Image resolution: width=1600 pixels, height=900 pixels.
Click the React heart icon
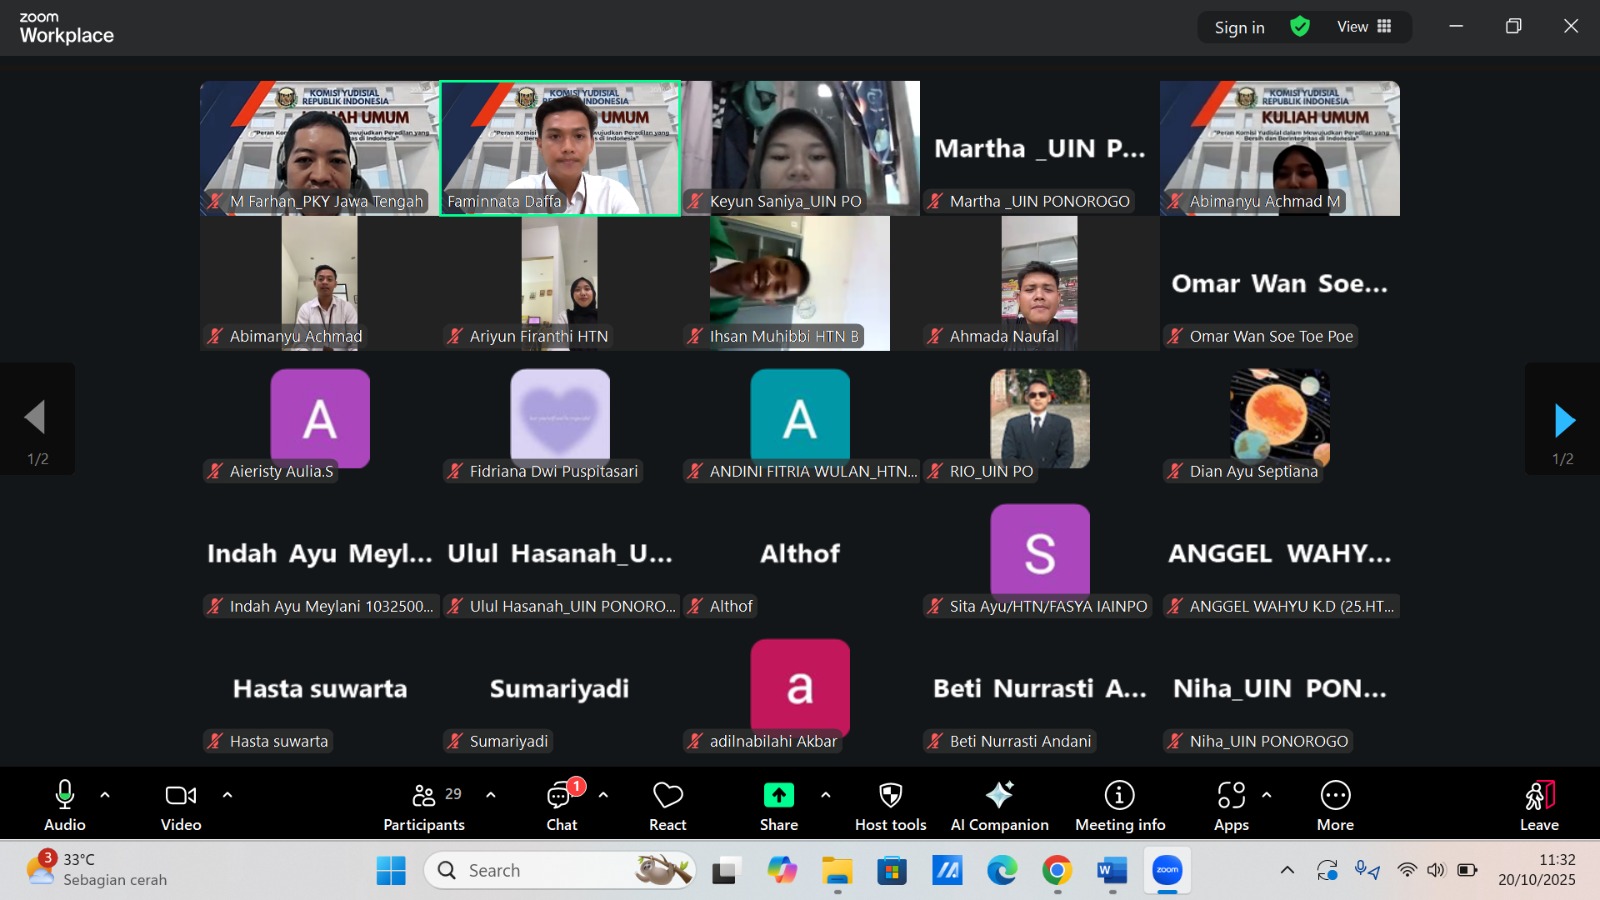[x=667, y=806]
